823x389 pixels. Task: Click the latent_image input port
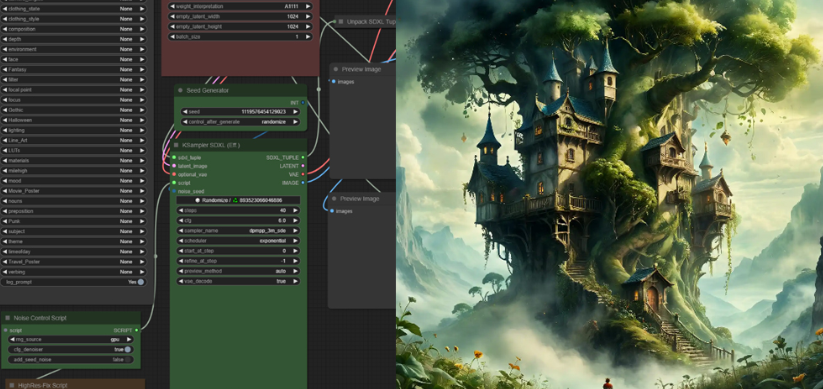[174, 166]
